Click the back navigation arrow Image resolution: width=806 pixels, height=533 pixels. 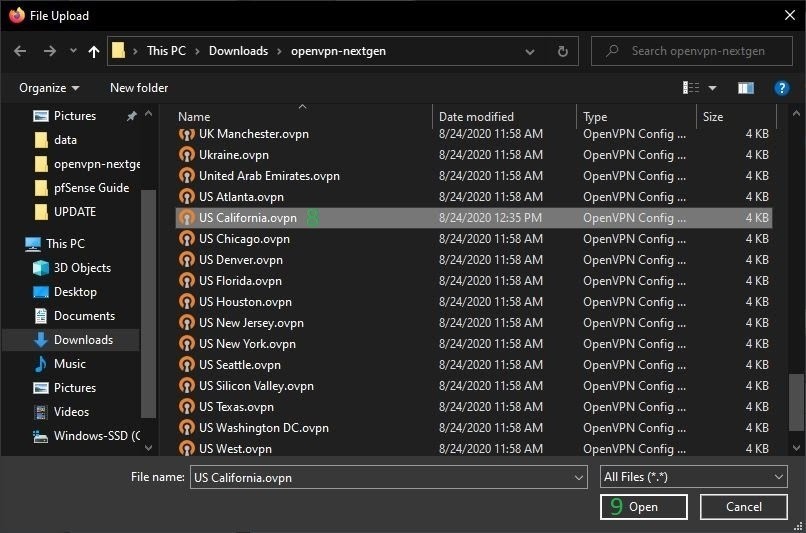click(21, 51)
